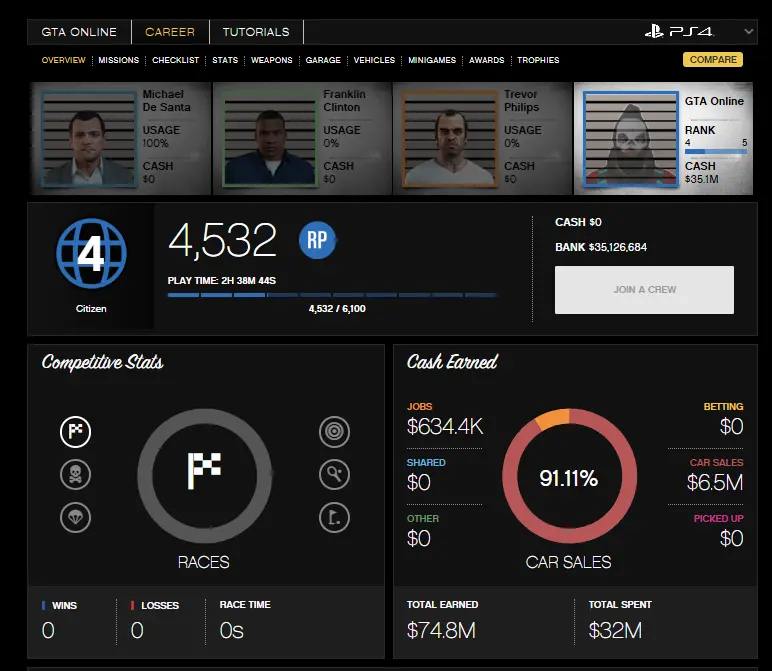Viewport: 772px width, 671px height.
Task: Select Michael De Santa character card
Action: point(120,138)
